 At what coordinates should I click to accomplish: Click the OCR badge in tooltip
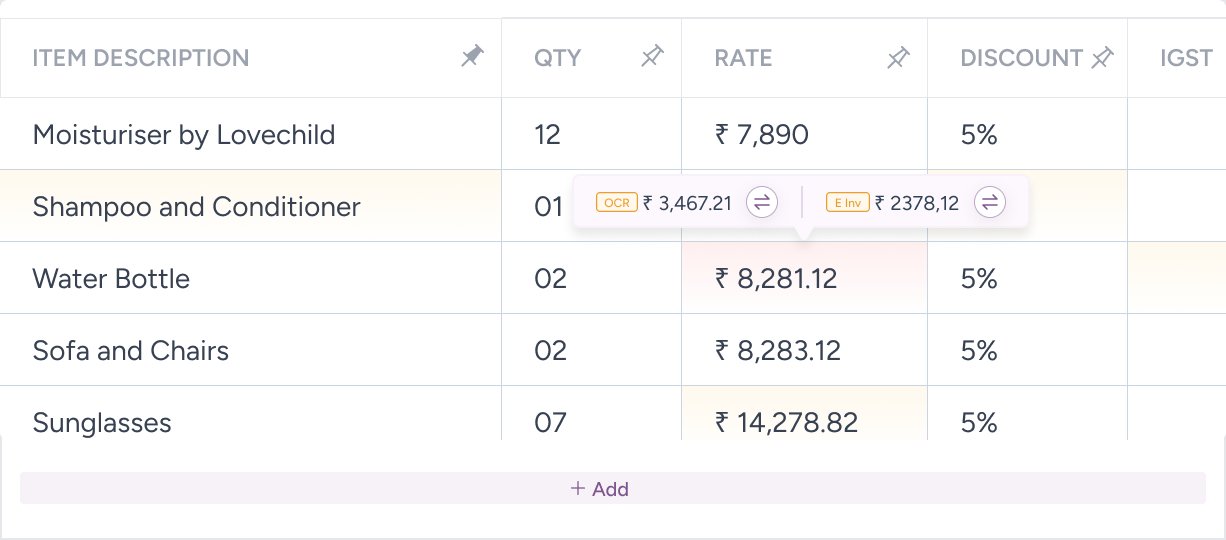[616, 203]
